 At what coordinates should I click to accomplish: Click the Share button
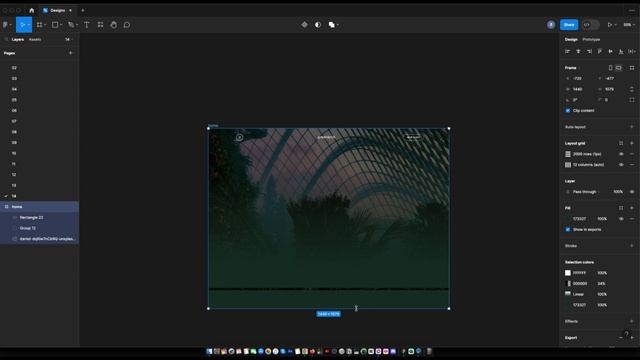click(569, 25)
